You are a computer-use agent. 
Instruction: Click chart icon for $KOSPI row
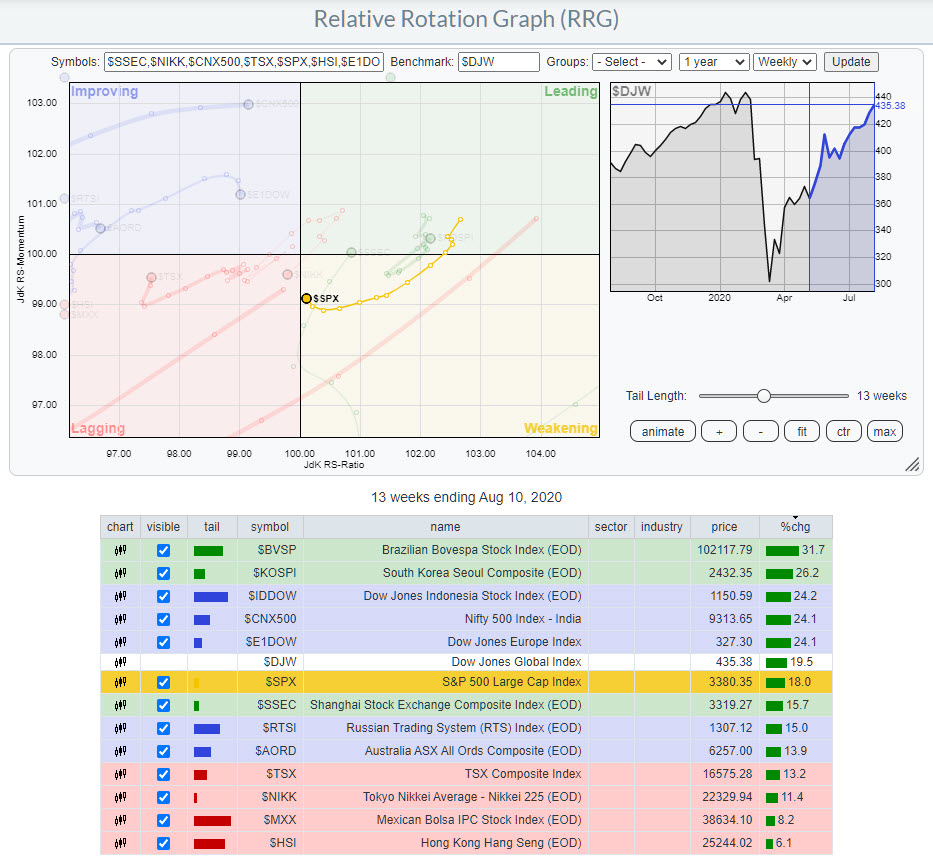pos(120,573)
